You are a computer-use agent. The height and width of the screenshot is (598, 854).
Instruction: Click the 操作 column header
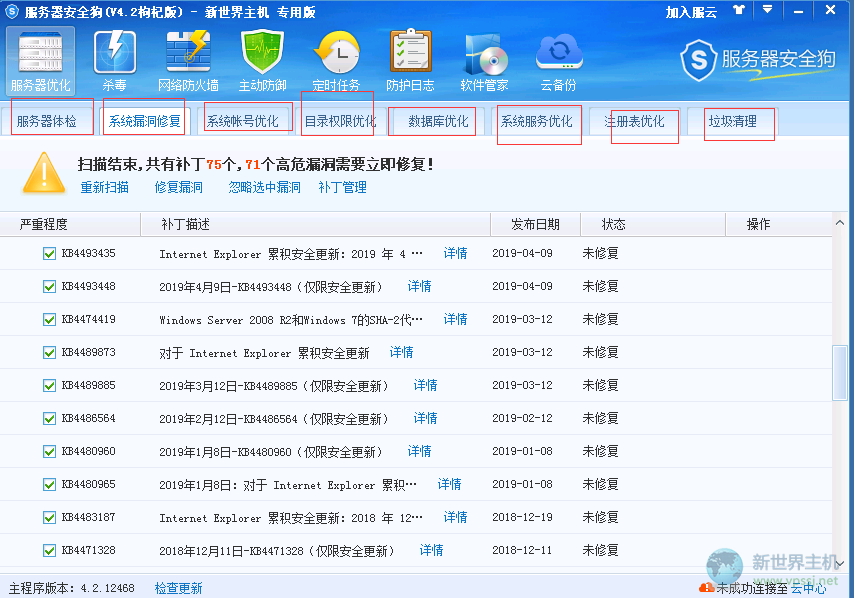pos(779,224)
